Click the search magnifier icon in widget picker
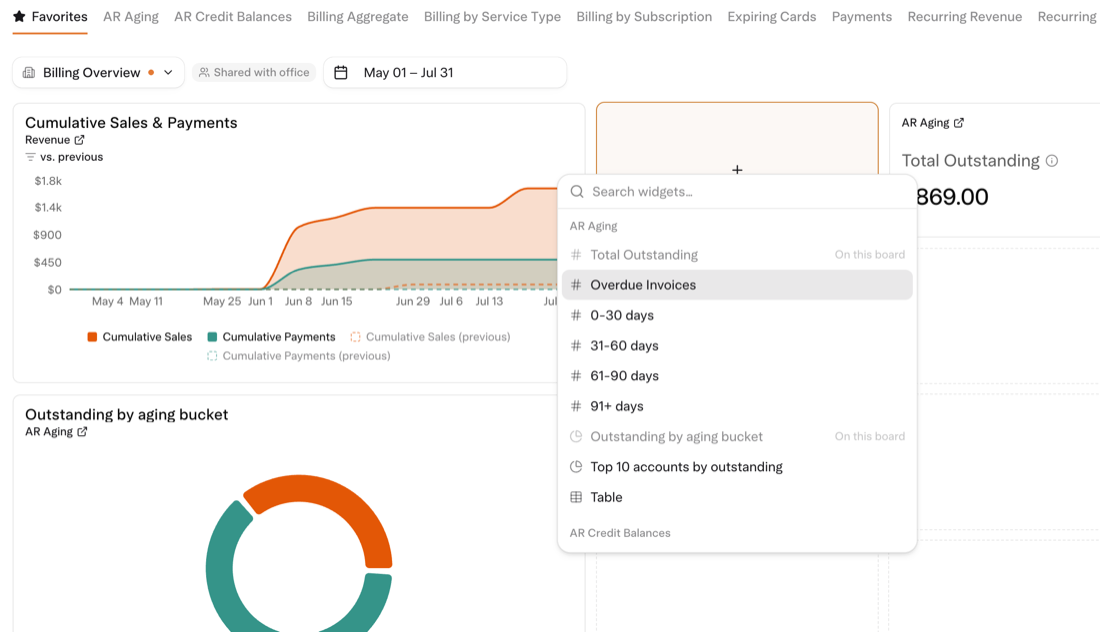This screenshot has width=1100, height=632. coord(577,191)
